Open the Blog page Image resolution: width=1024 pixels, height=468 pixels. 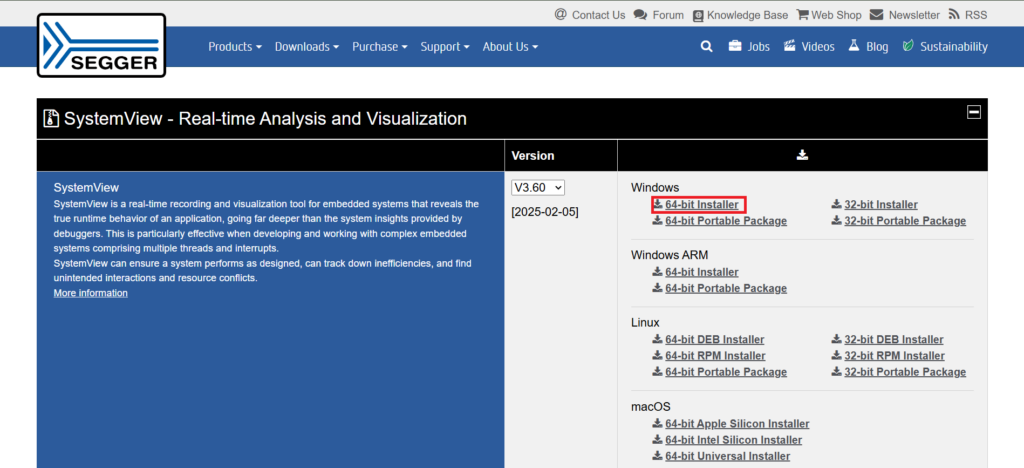[x=877, y=47]
